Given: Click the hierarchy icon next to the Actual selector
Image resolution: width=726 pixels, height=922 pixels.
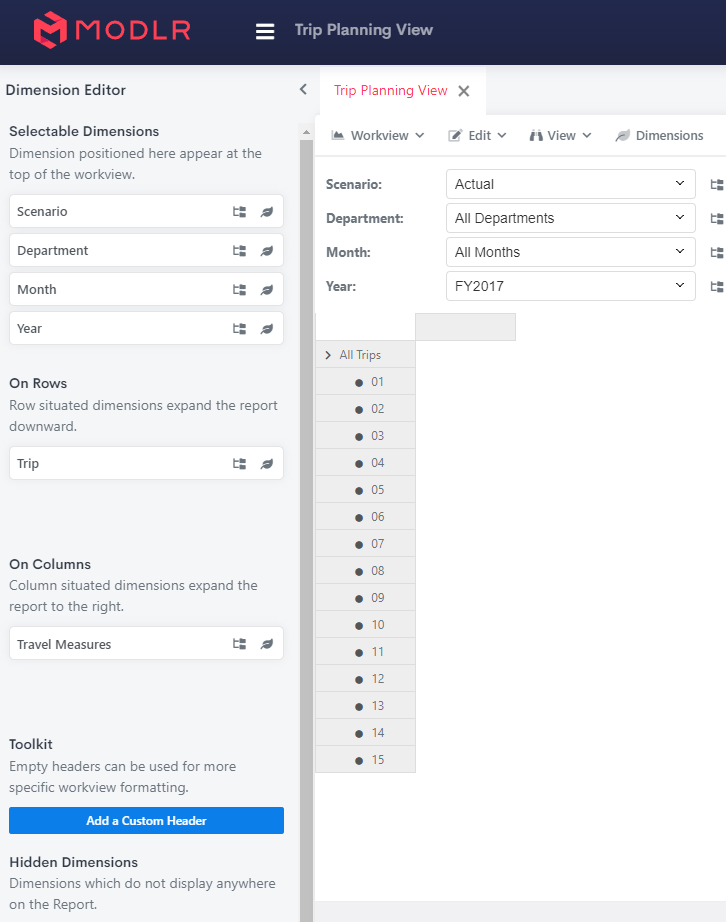Looking at the screenshot, I should tap(716, 184).
